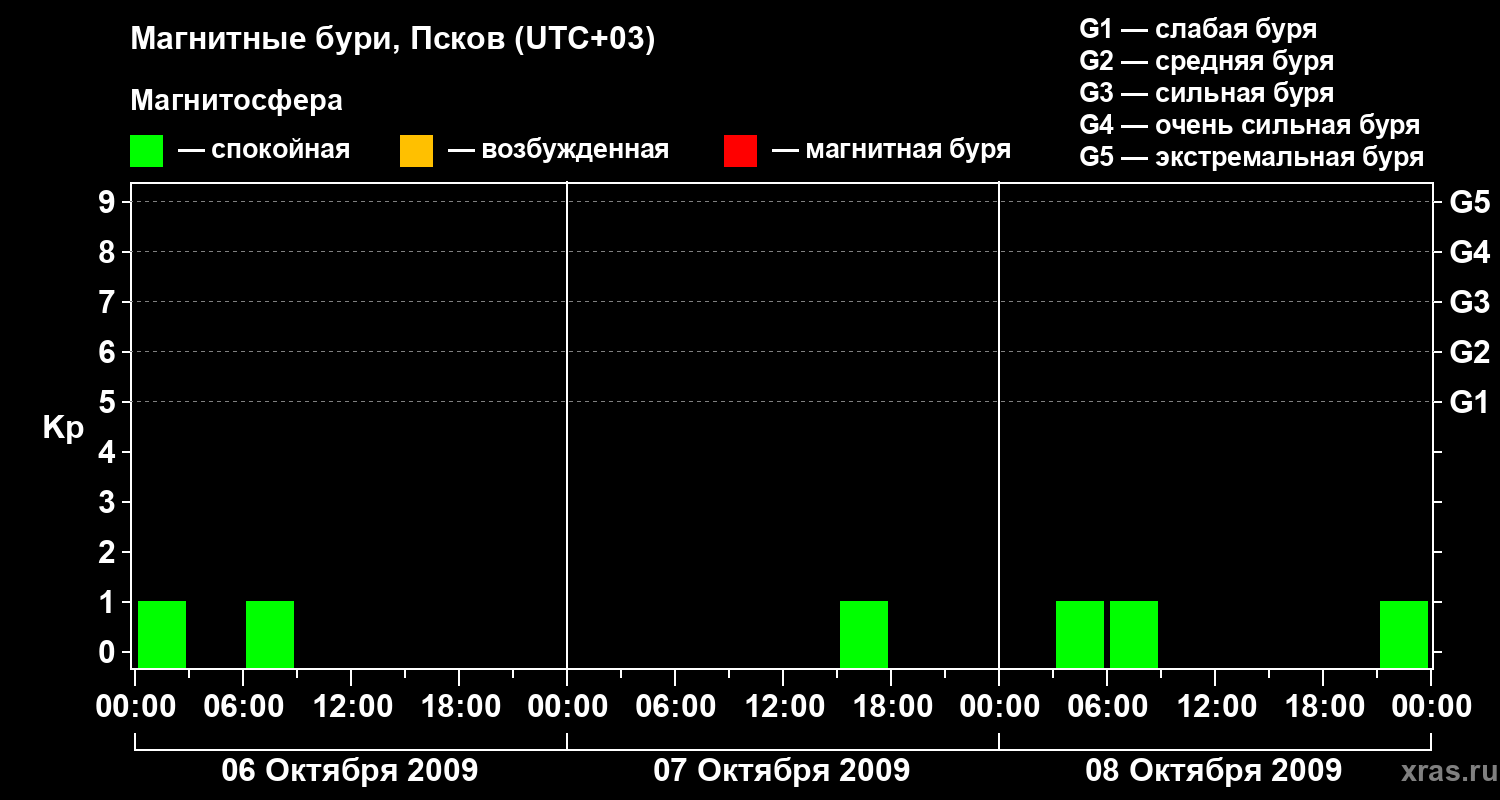The width and height of the screenshot is (1500, 800).
Task: Click the G2 label on right axis
Action: coord(1470,352)
